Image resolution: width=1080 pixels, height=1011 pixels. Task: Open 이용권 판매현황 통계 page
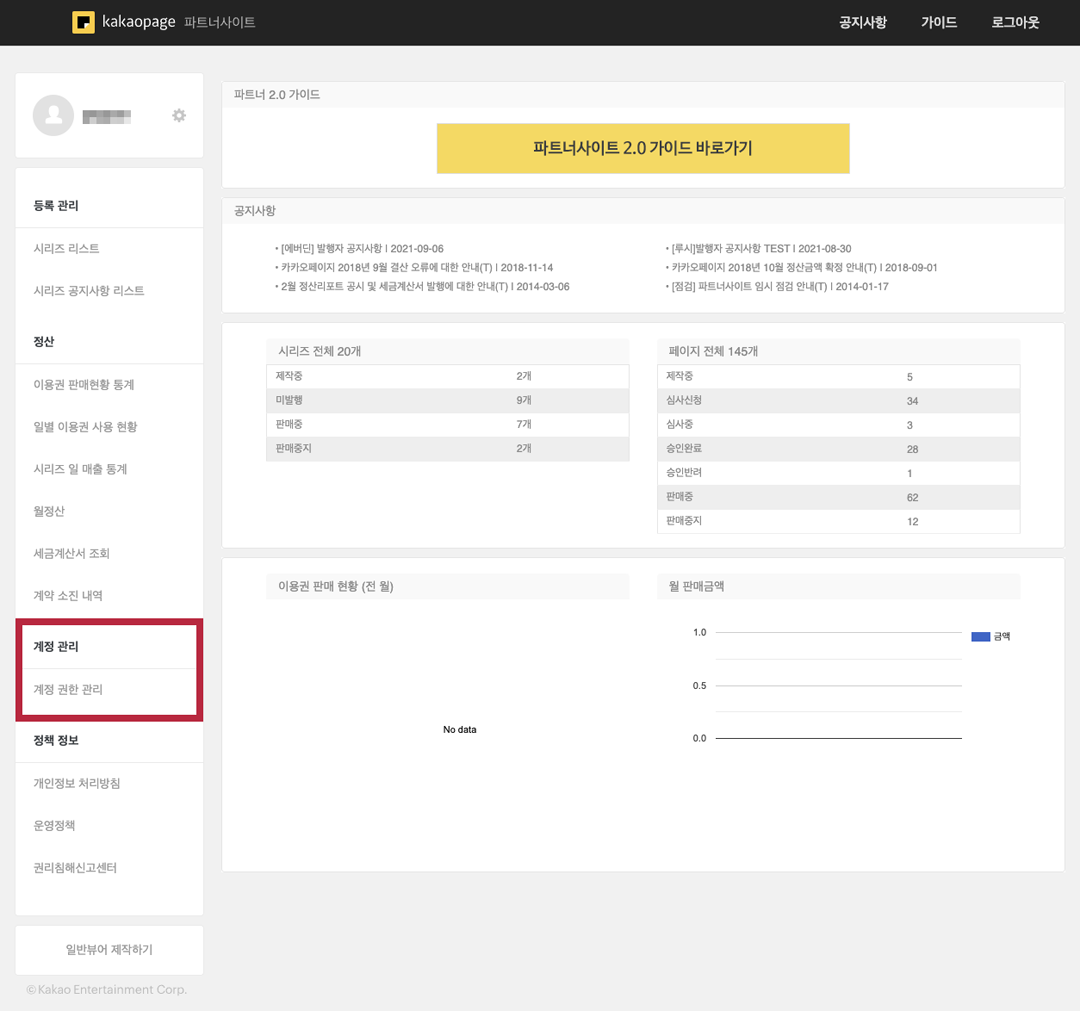[x=83, y=384]
